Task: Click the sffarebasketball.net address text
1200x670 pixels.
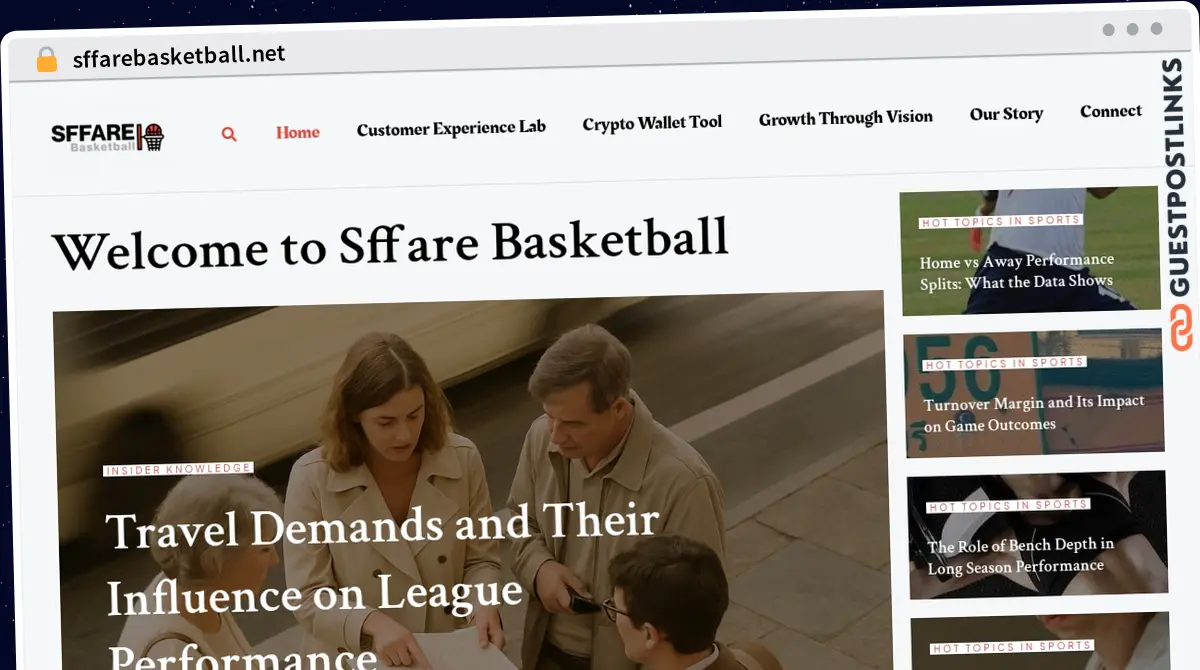Action: tap(179, 56)
